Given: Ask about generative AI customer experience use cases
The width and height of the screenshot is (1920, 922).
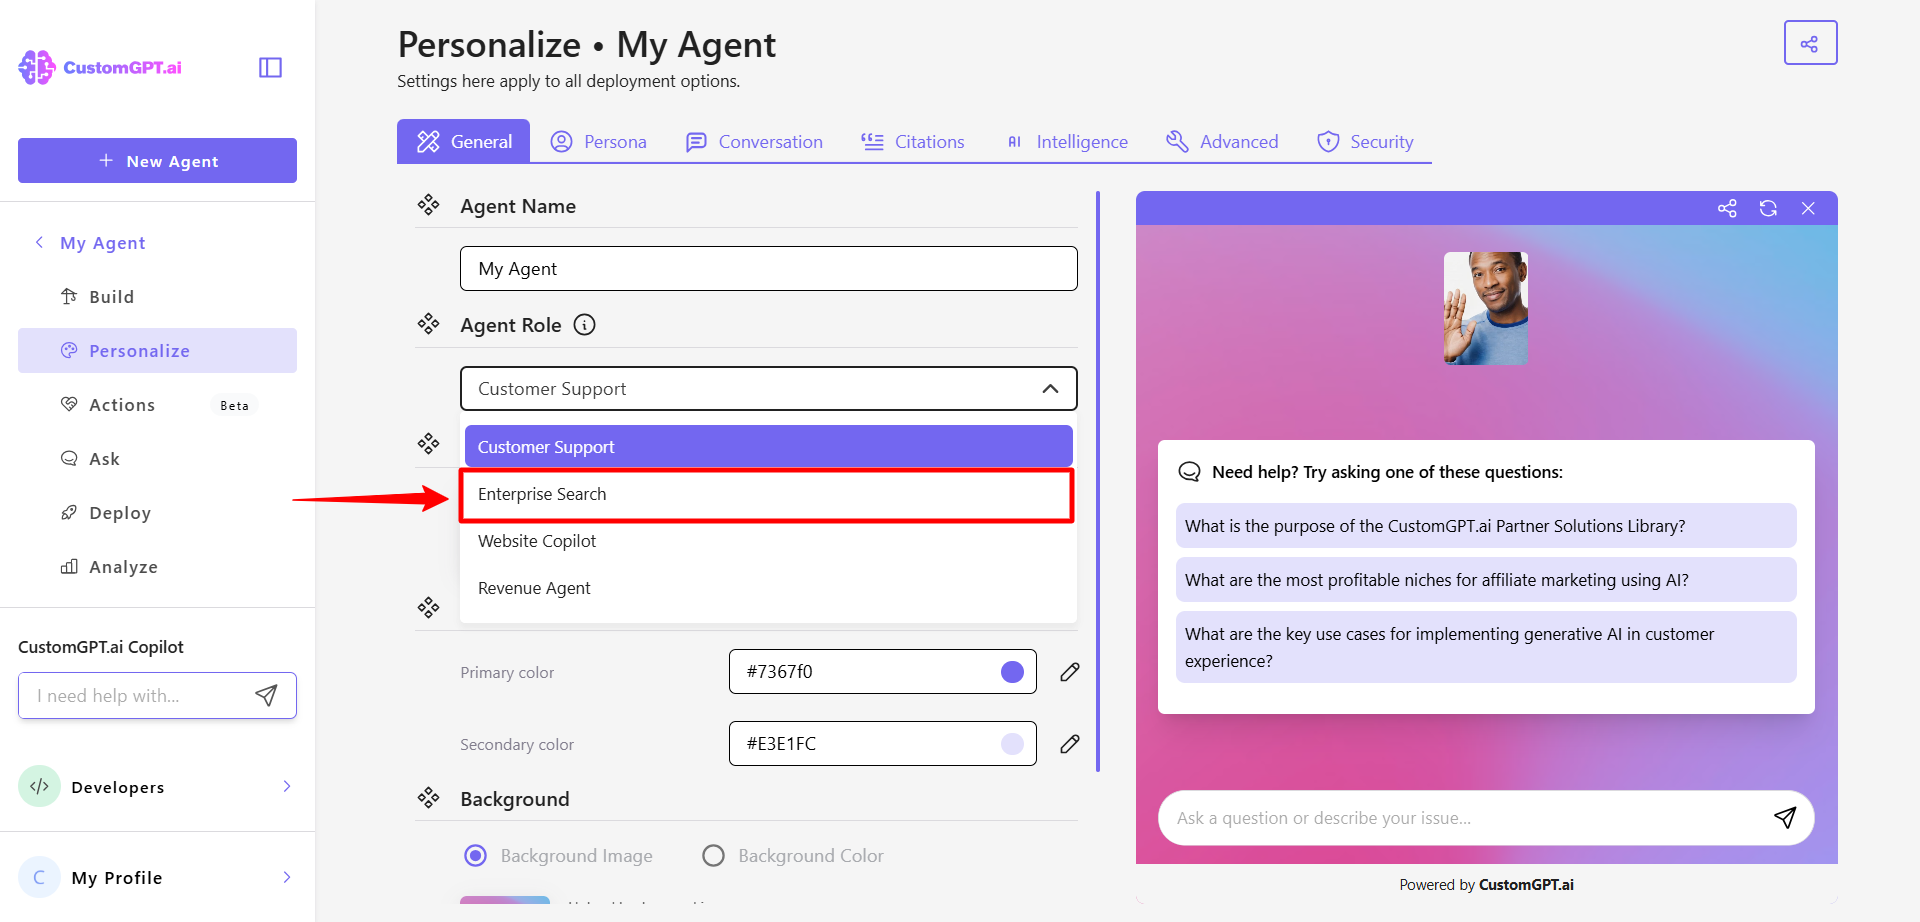Looking at the screenshot, I should point(1486,647).
